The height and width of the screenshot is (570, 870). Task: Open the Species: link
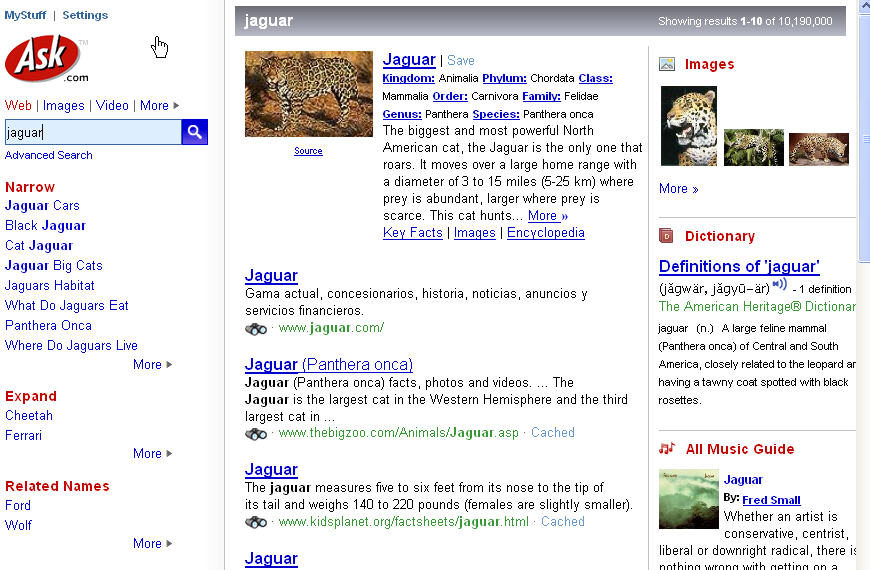[496, 114]
